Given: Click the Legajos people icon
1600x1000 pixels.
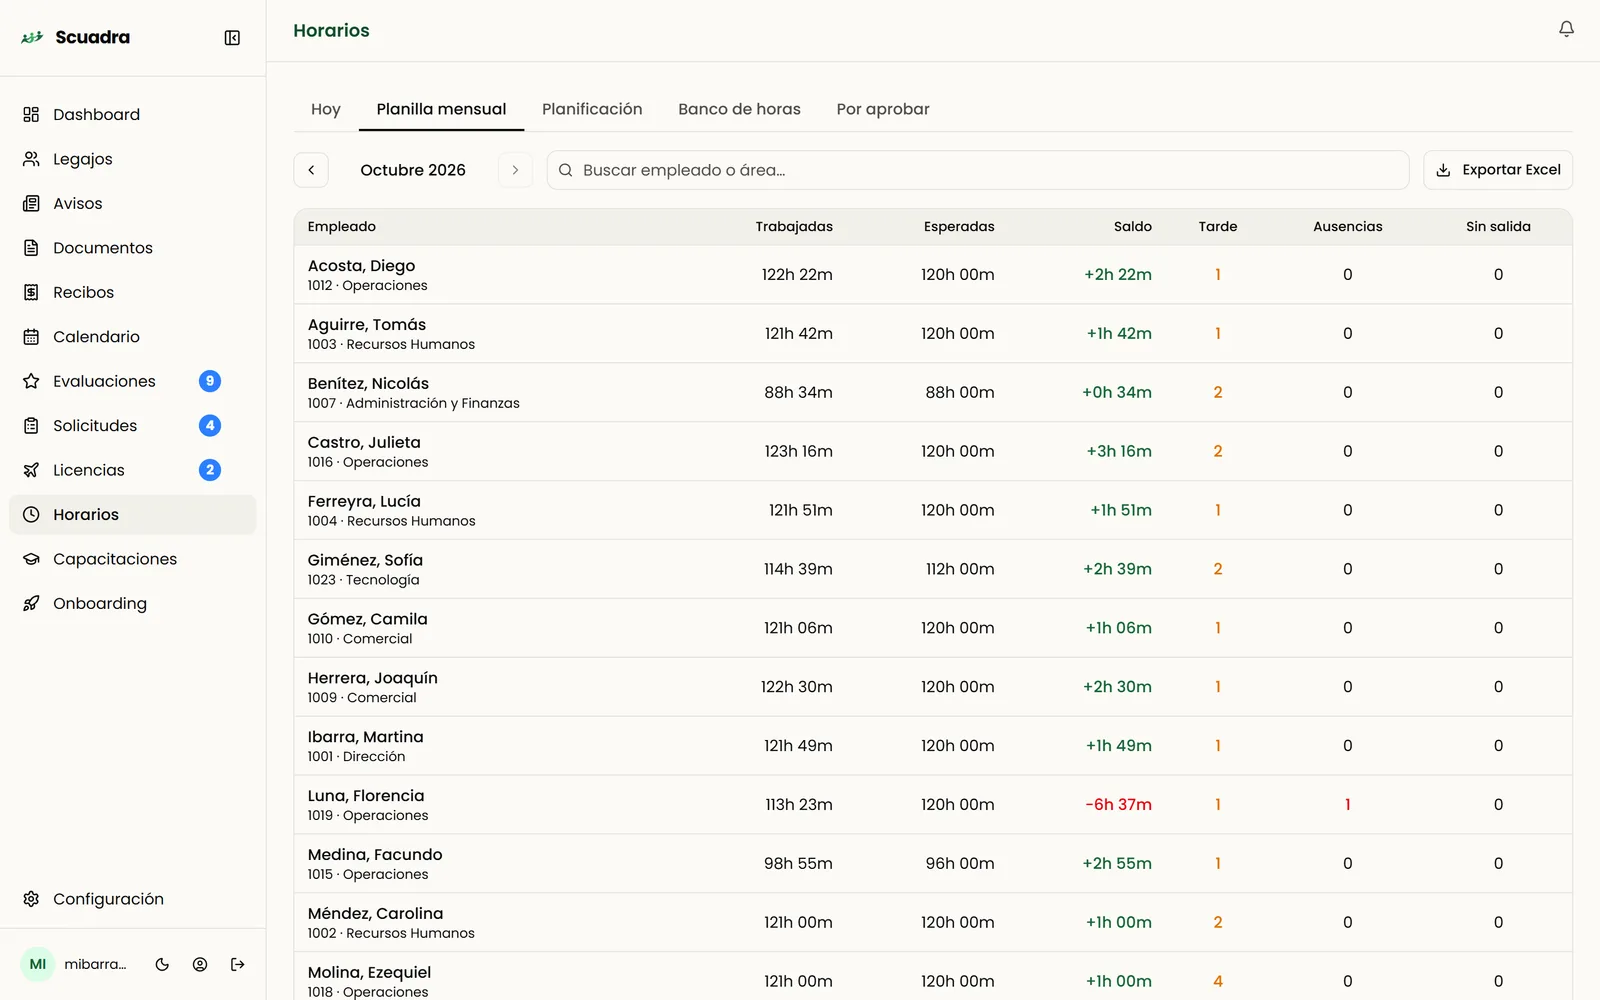Looking at the screenshot, I should pyautogui.click(x=31, y=159).
